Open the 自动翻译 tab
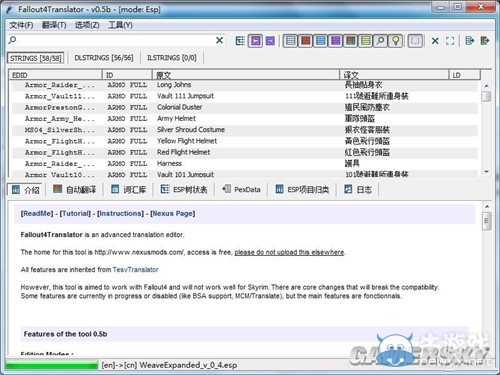500x375 pixels. click(x=75, y=190)
